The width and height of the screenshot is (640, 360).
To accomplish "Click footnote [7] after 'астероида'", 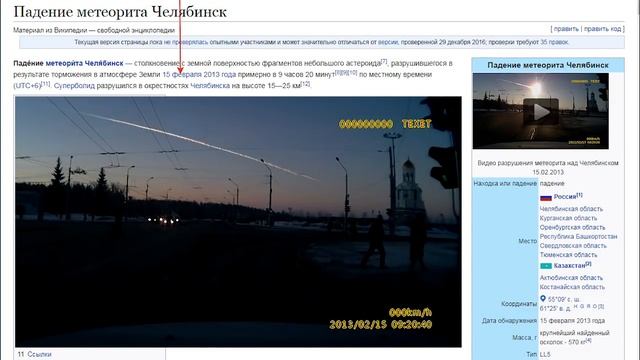I will coord(384,61).
